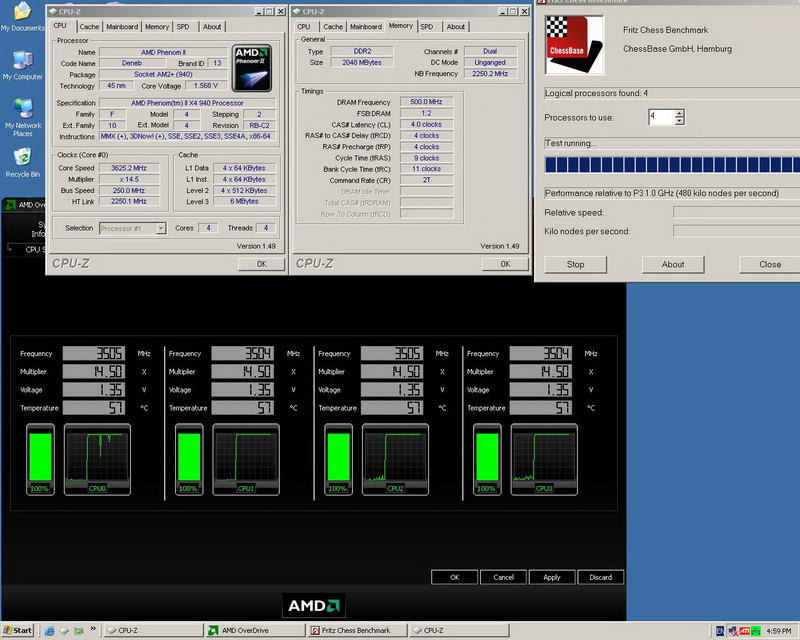Screen dimensions: 800x640
Task: Open the My Computer desktop icon
Action: pos(22,65)
